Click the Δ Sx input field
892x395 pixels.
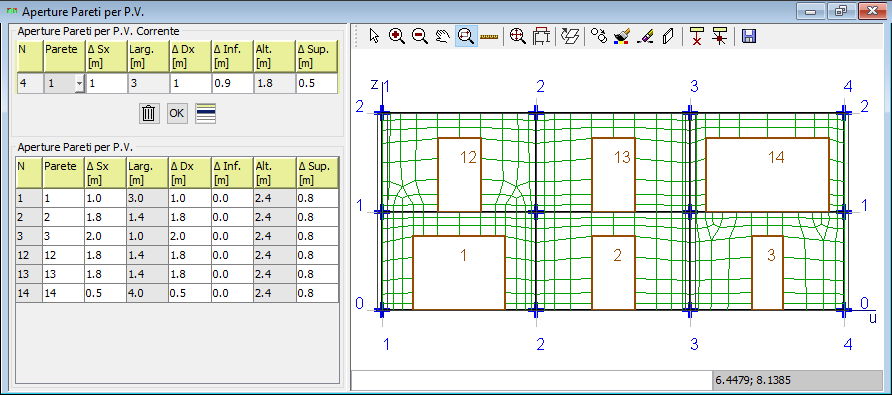(106, 84)
